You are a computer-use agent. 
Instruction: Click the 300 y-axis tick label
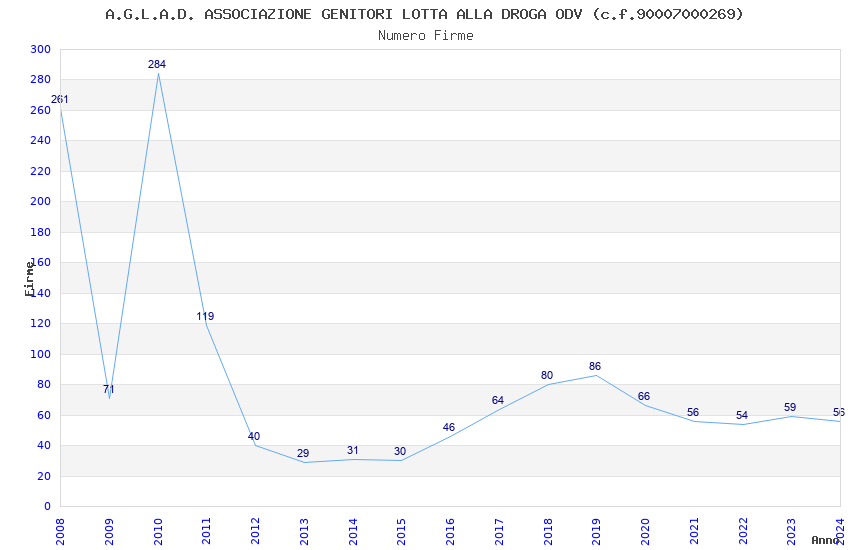click(x=41, y=49)
